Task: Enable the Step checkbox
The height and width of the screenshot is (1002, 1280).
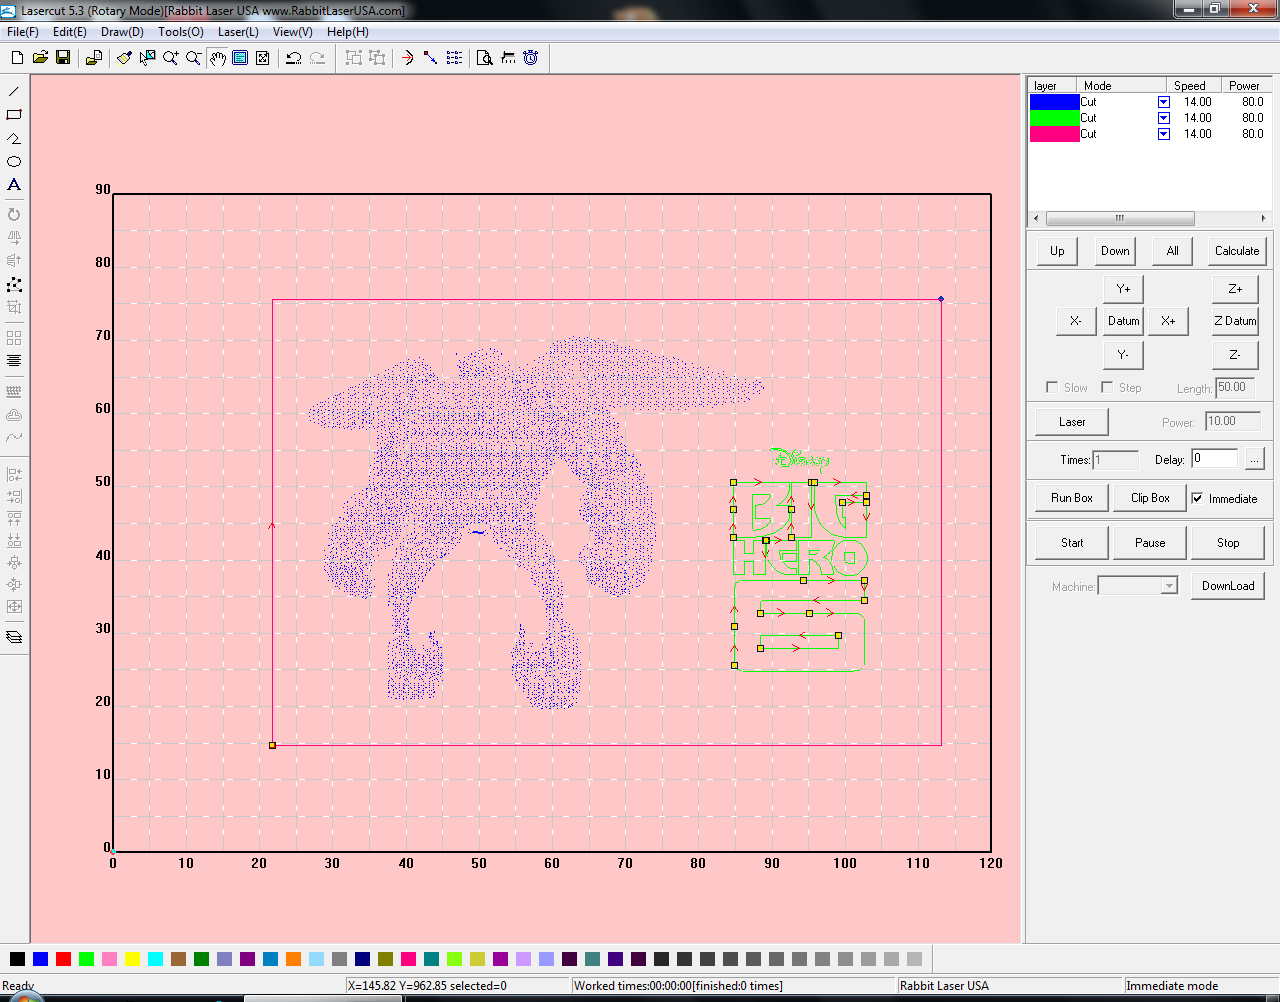Action: [x=1107, y=387]
